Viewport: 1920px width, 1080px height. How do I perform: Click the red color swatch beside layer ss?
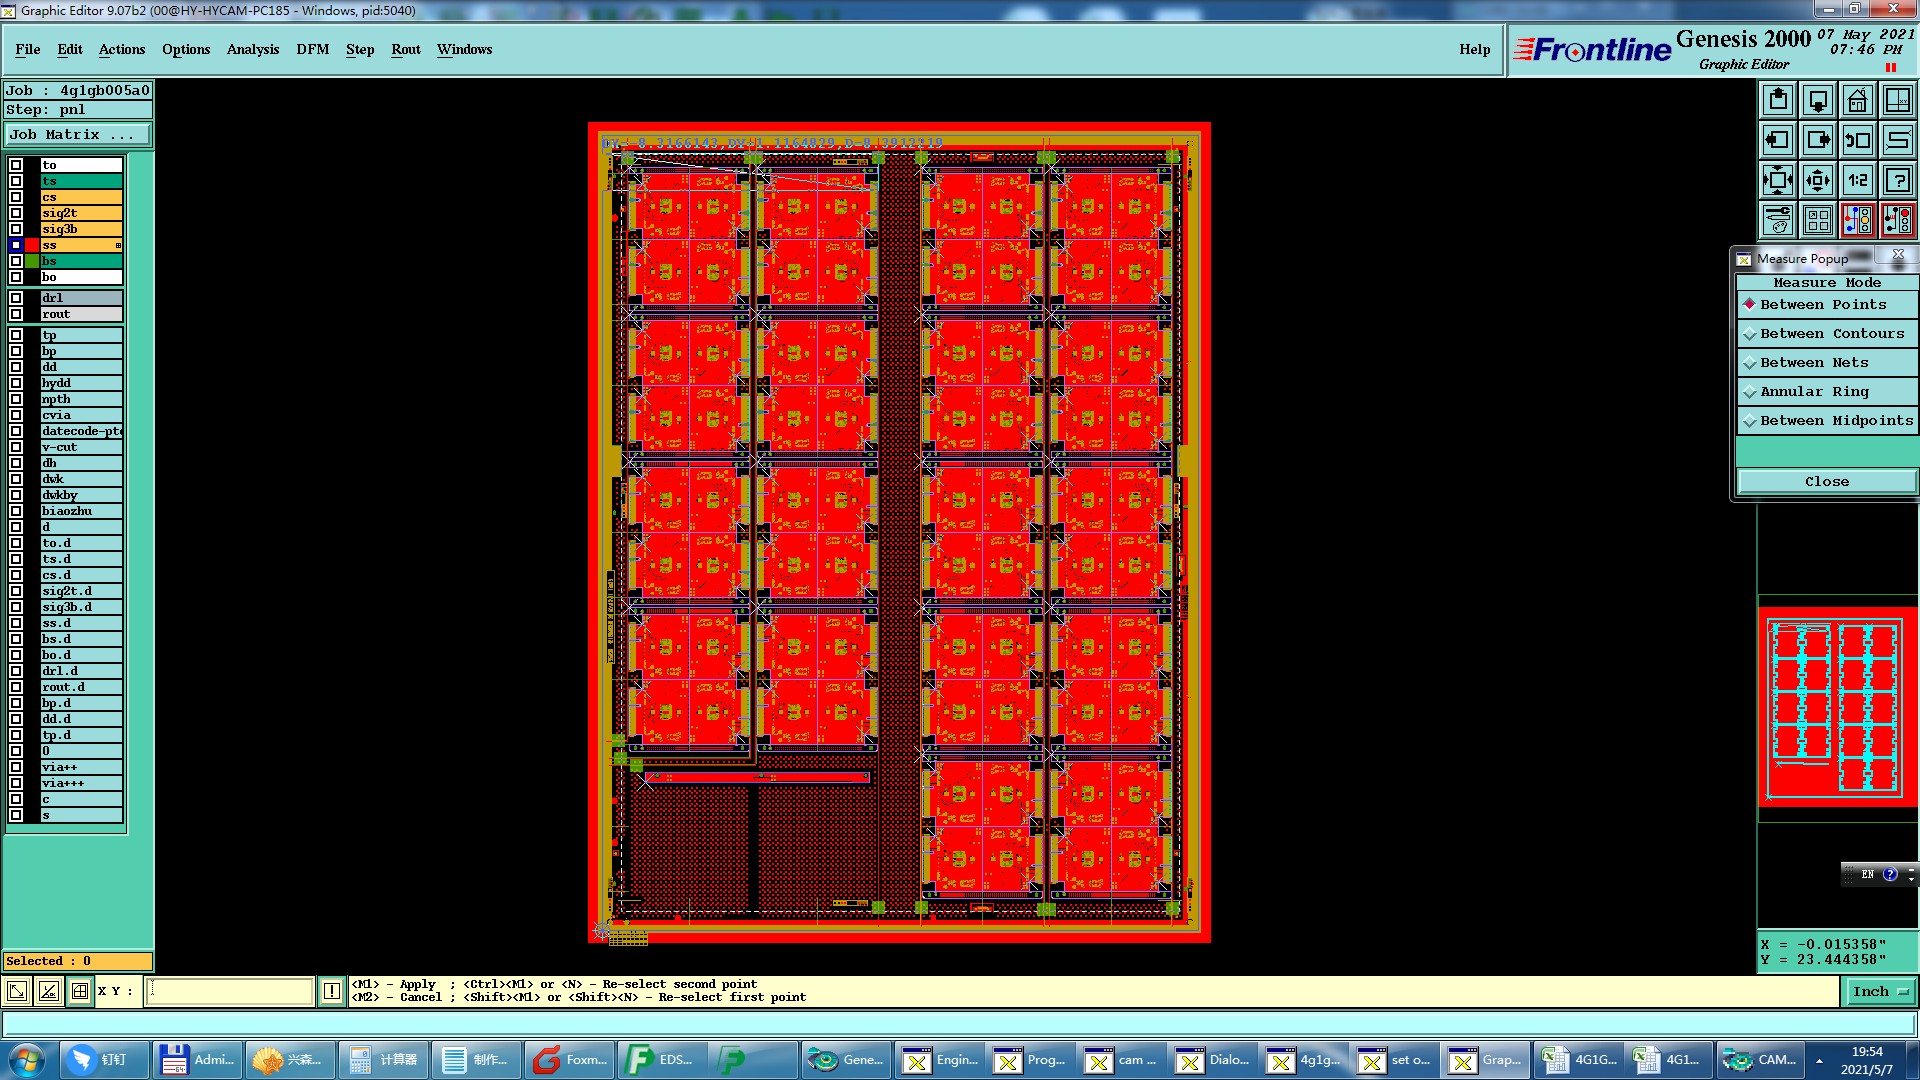32,245
